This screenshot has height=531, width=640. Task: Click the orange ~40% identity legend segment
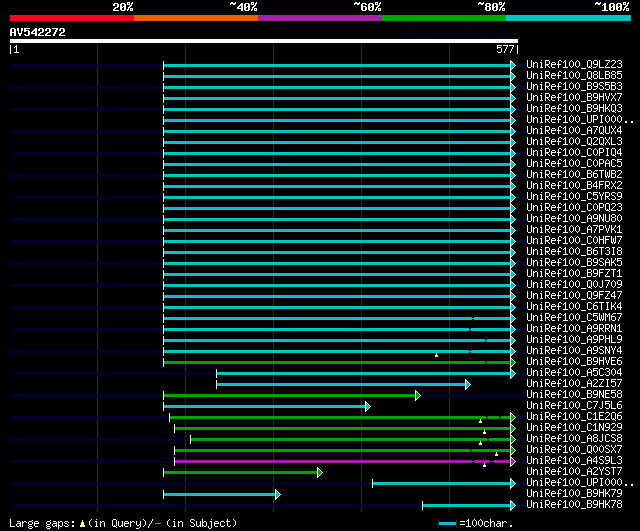click(x=196, y=18)
